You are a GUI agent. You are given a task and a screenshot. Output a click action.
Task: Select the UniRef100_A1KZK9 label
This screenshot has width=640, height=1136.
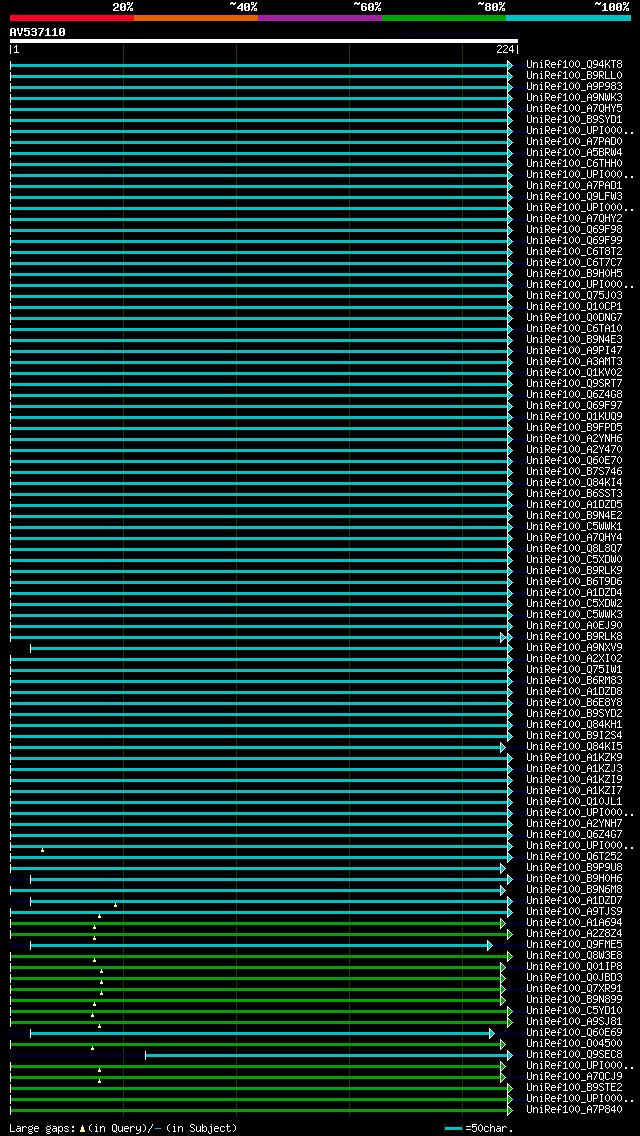coord(574,758)
